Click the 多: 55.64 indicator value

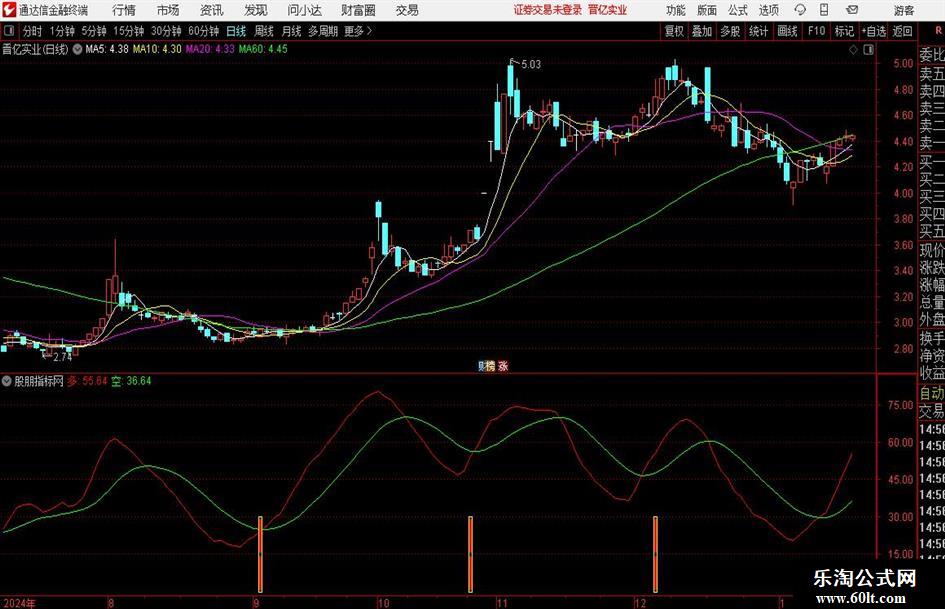coord(87,381)
